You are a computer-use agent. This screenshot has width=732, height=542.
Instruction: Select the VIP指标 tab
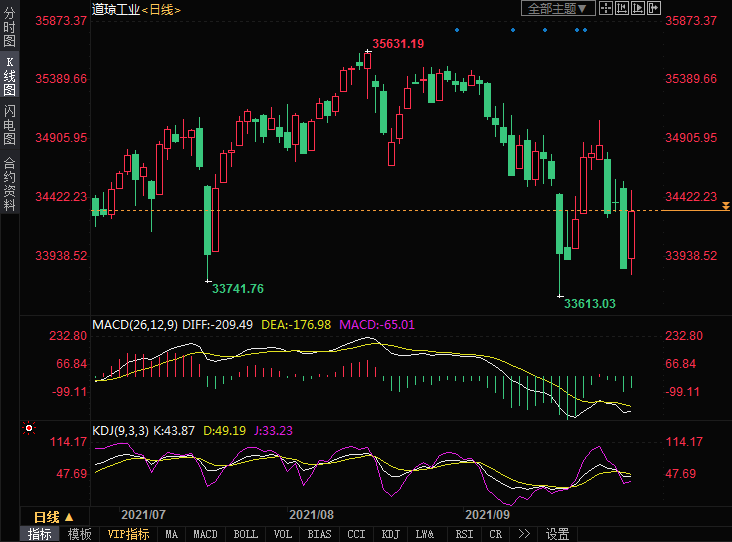pyautogui.click(x=128, y=534)
